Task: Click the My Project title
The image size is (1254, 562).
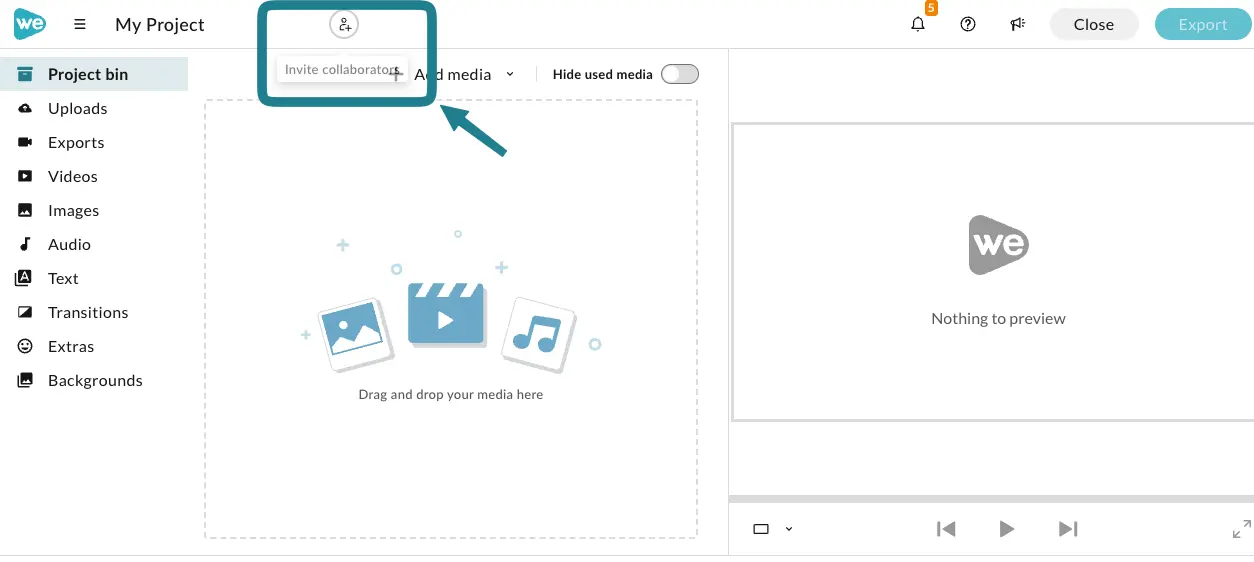Action: point(160,25)
